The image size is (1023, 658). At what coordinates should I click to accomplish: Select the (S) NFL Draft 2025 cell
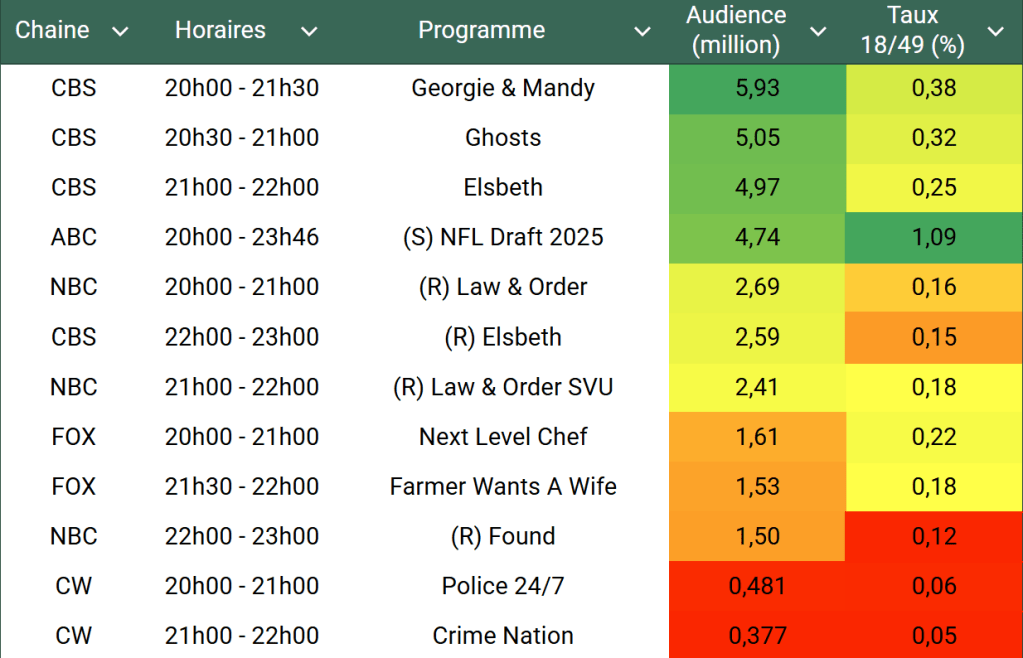pos(503,237)
